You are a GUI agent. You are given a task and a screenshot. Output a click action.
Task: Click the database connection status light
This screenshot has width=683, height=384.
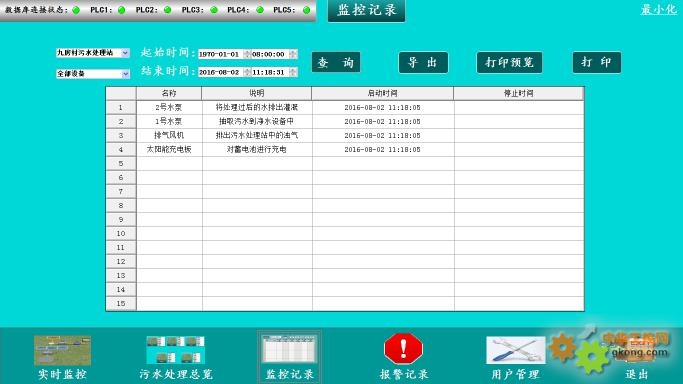[x=76, y=10]
